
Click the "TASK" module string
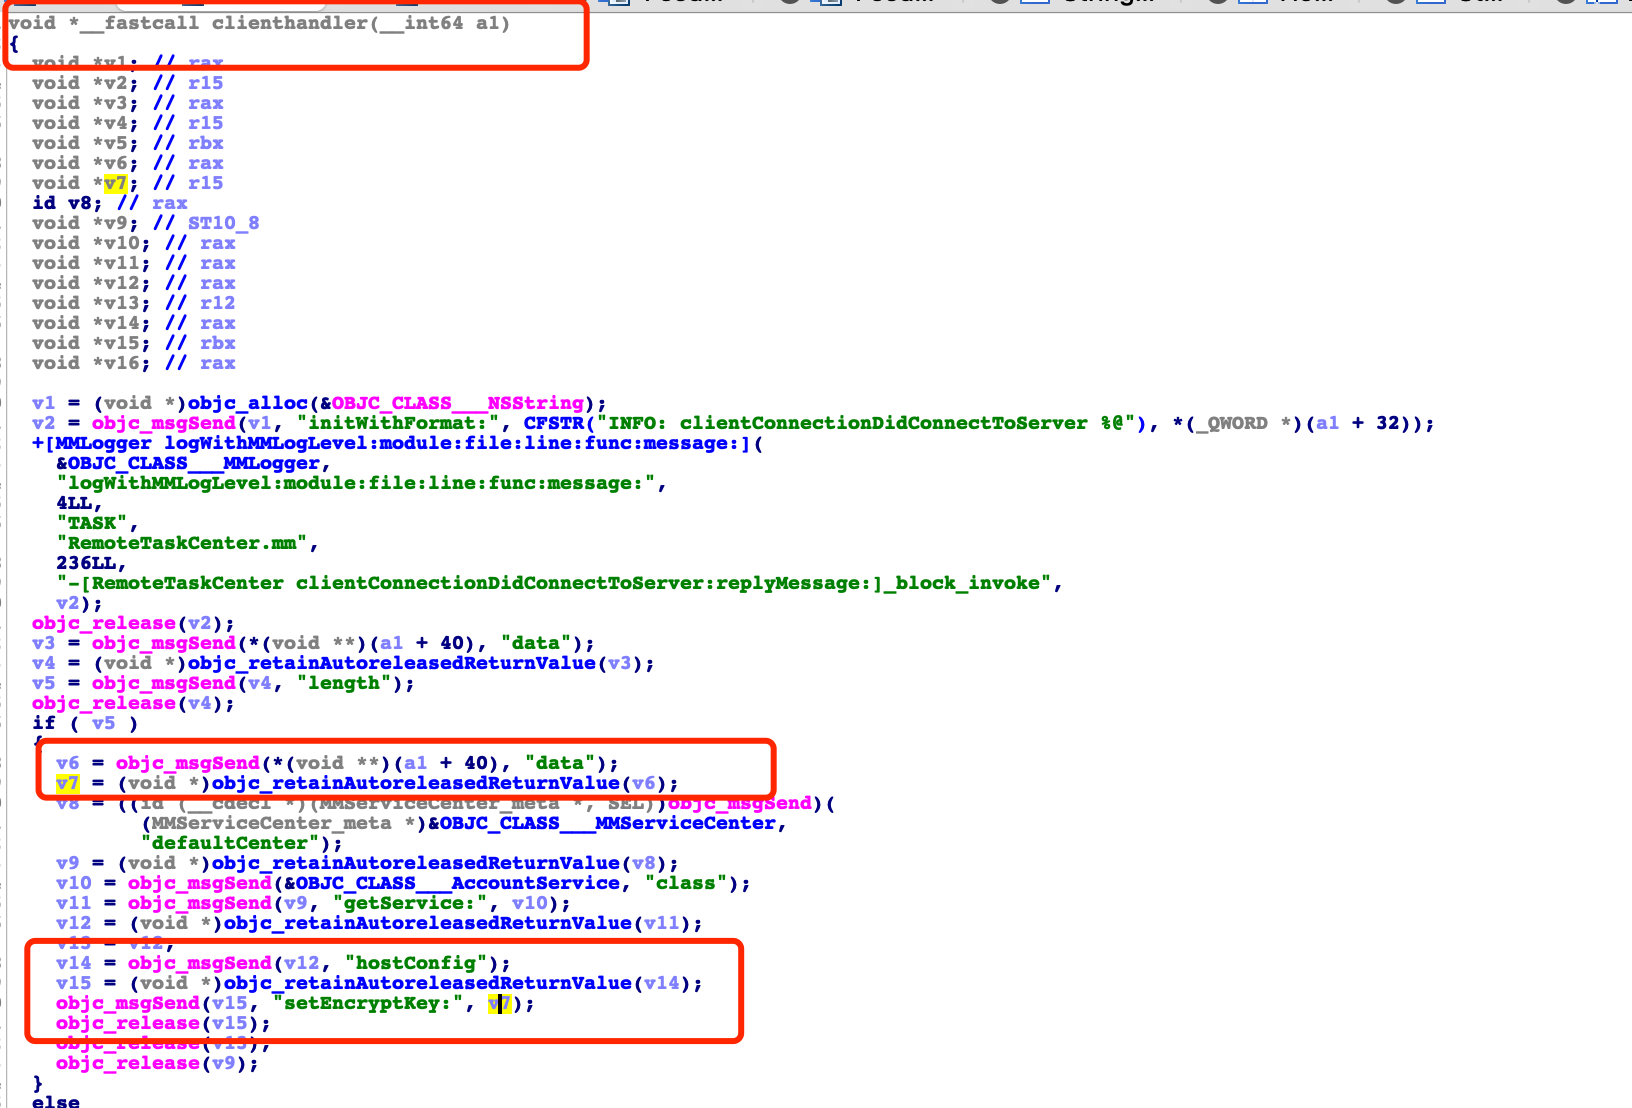(92, 523)
